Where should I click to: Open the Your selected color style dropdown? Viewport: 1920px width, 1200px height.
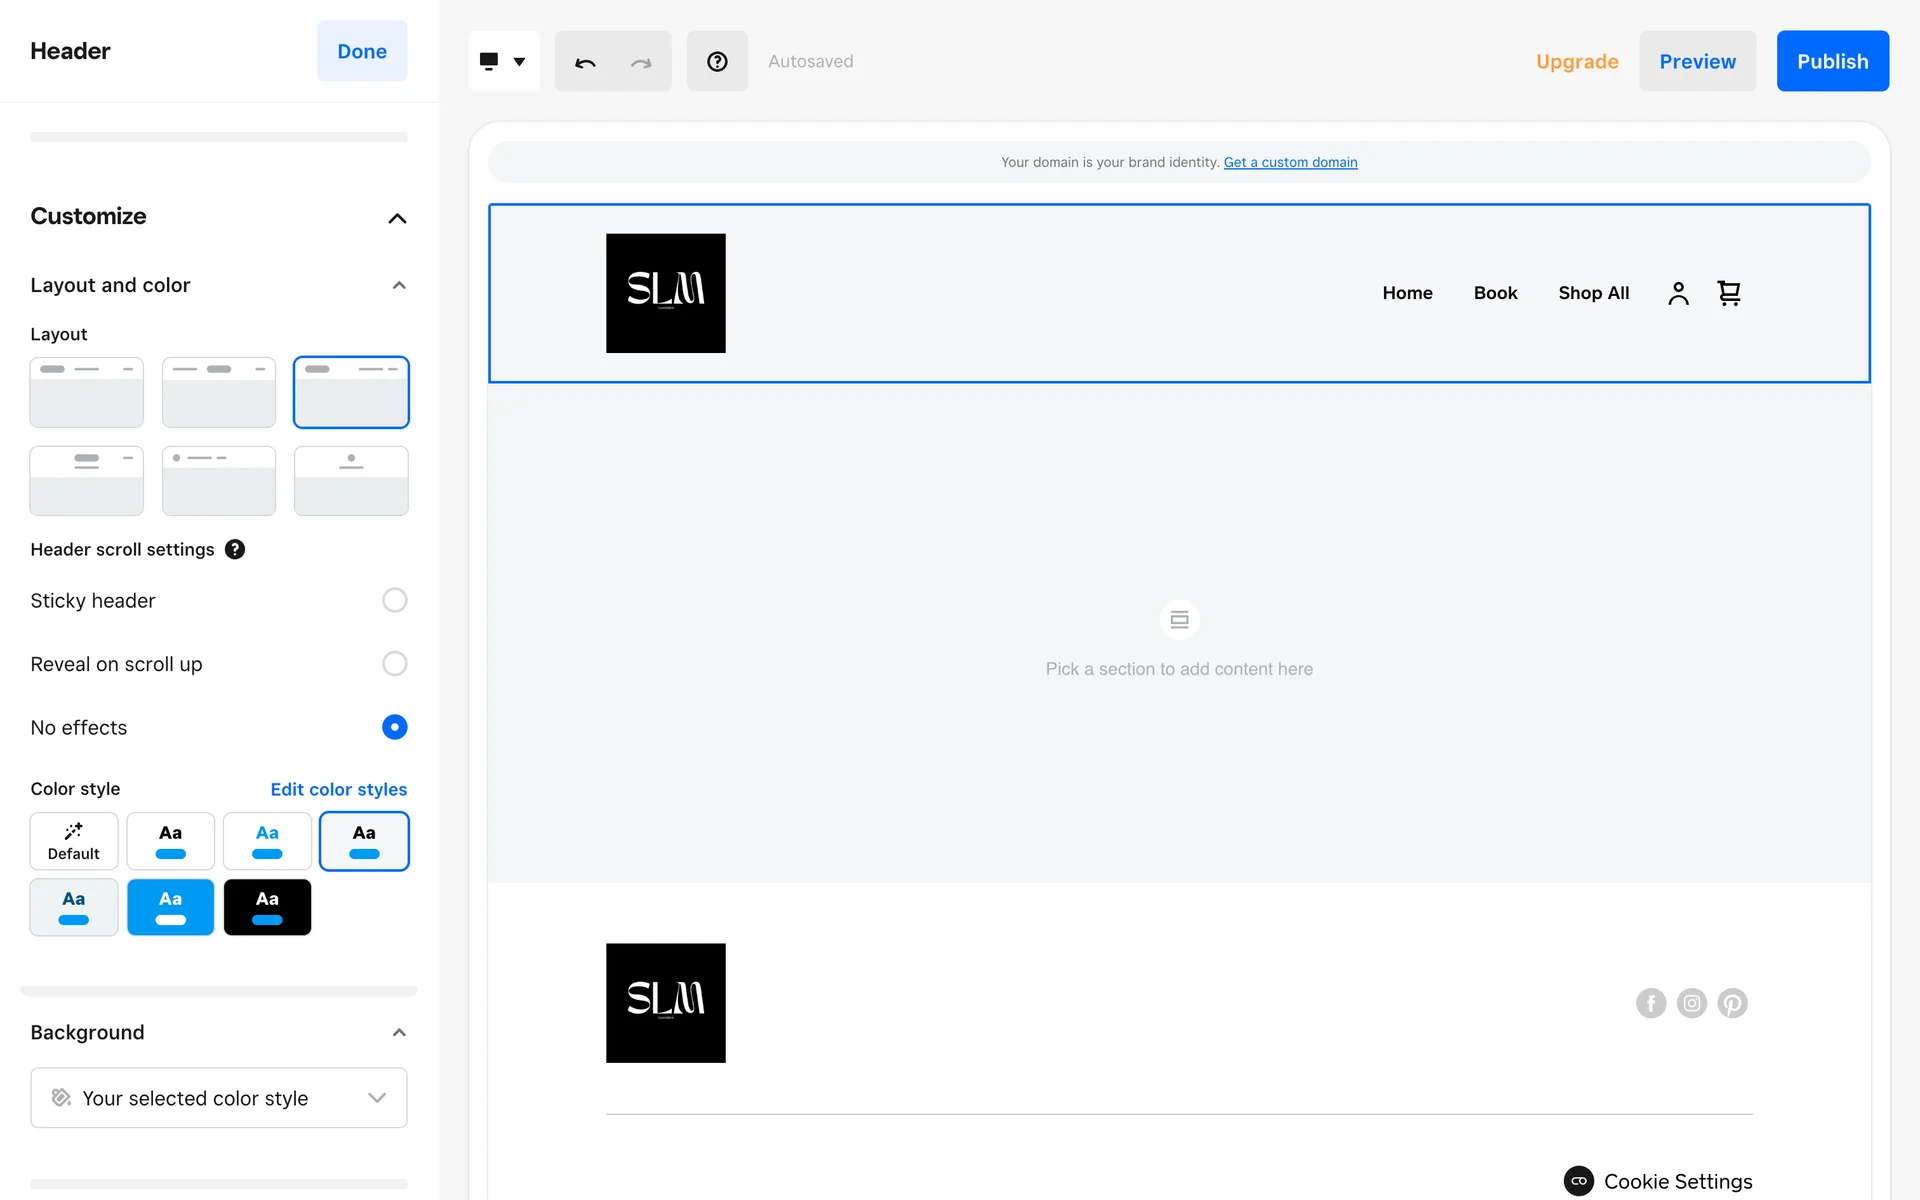pos(219,1098)
